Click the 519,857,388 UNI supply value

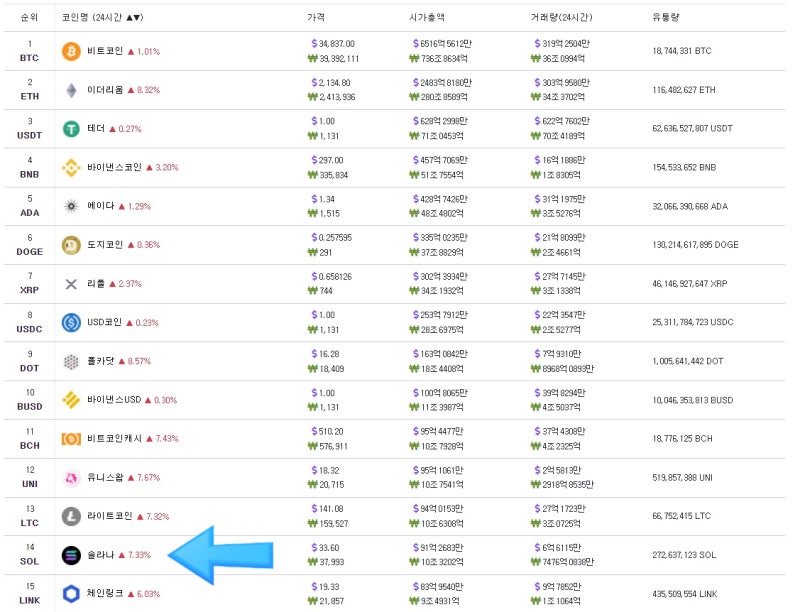(x=683, y=478)
